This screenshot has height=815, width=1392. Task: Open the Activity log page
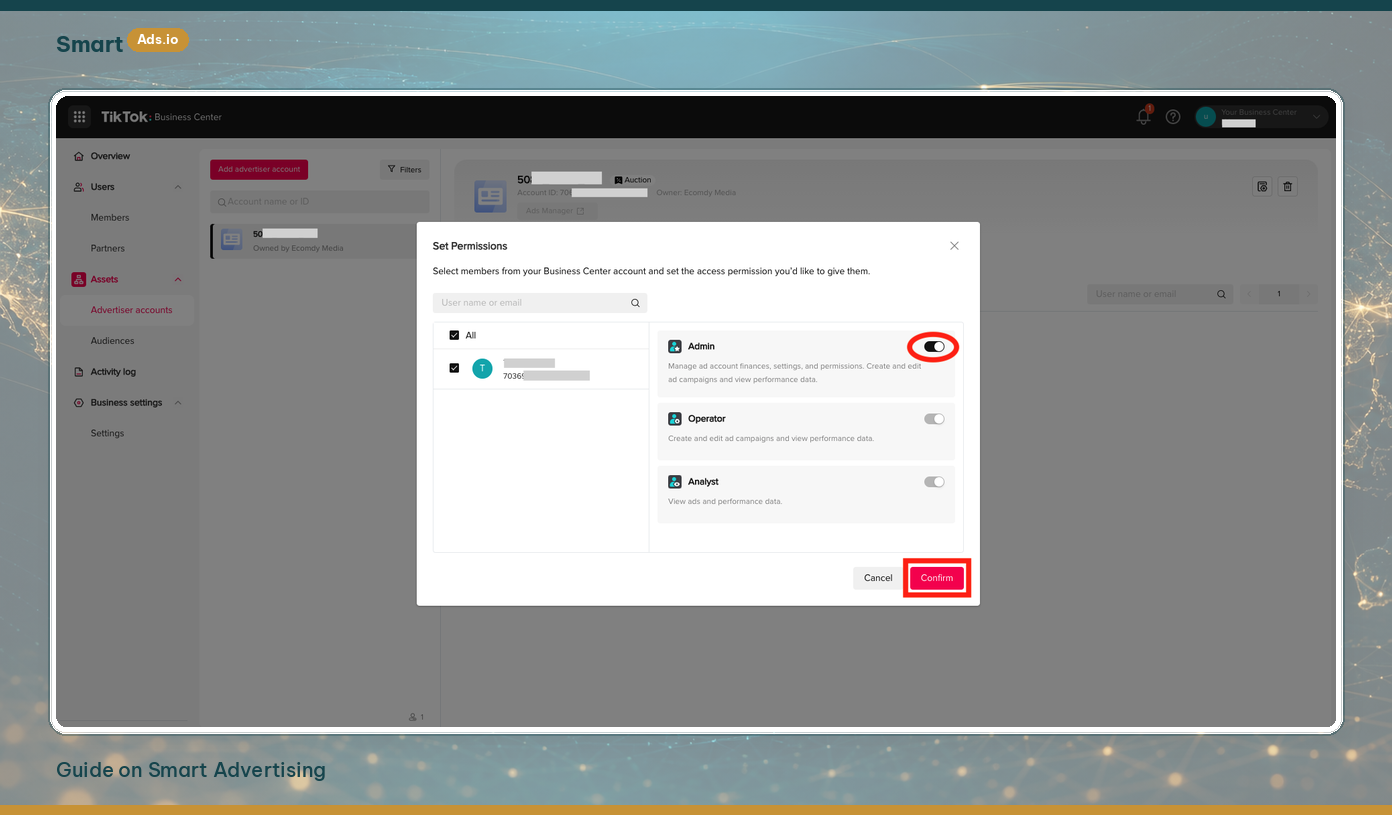[113, 372]
